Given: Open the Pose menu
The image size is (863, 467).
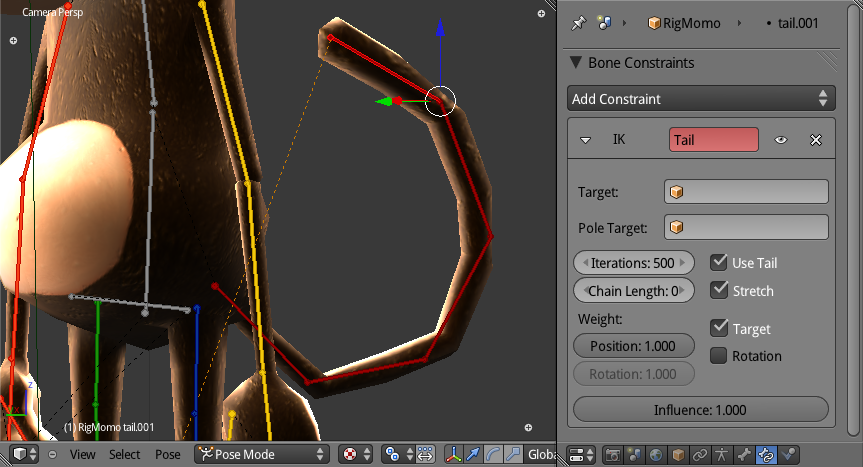Looking at the screenshot, I should pos(167,454).
